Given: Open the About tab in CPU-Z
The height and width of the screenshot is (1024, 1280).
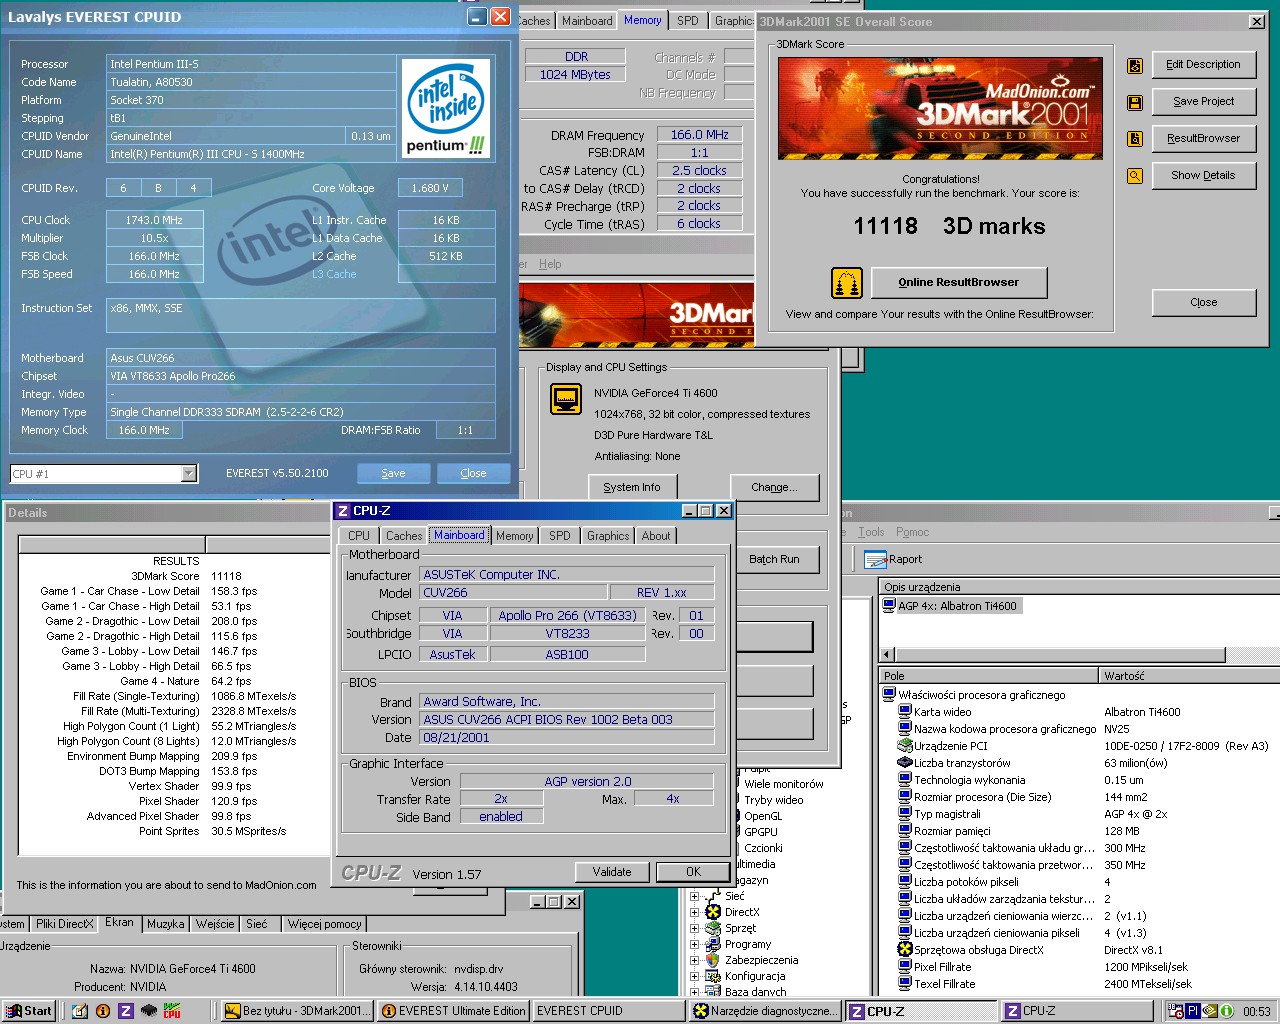Looking at the screenshot, I should click(656, 536).
